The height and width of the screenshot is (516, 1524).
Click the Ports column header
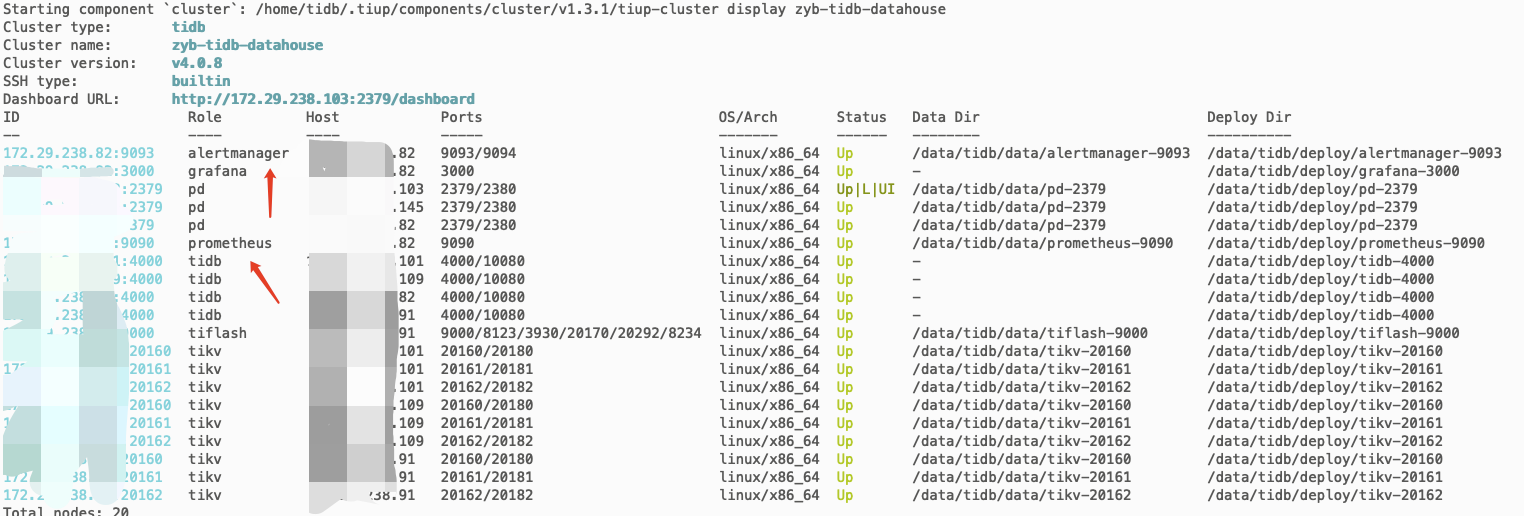[x=461, y=117]
